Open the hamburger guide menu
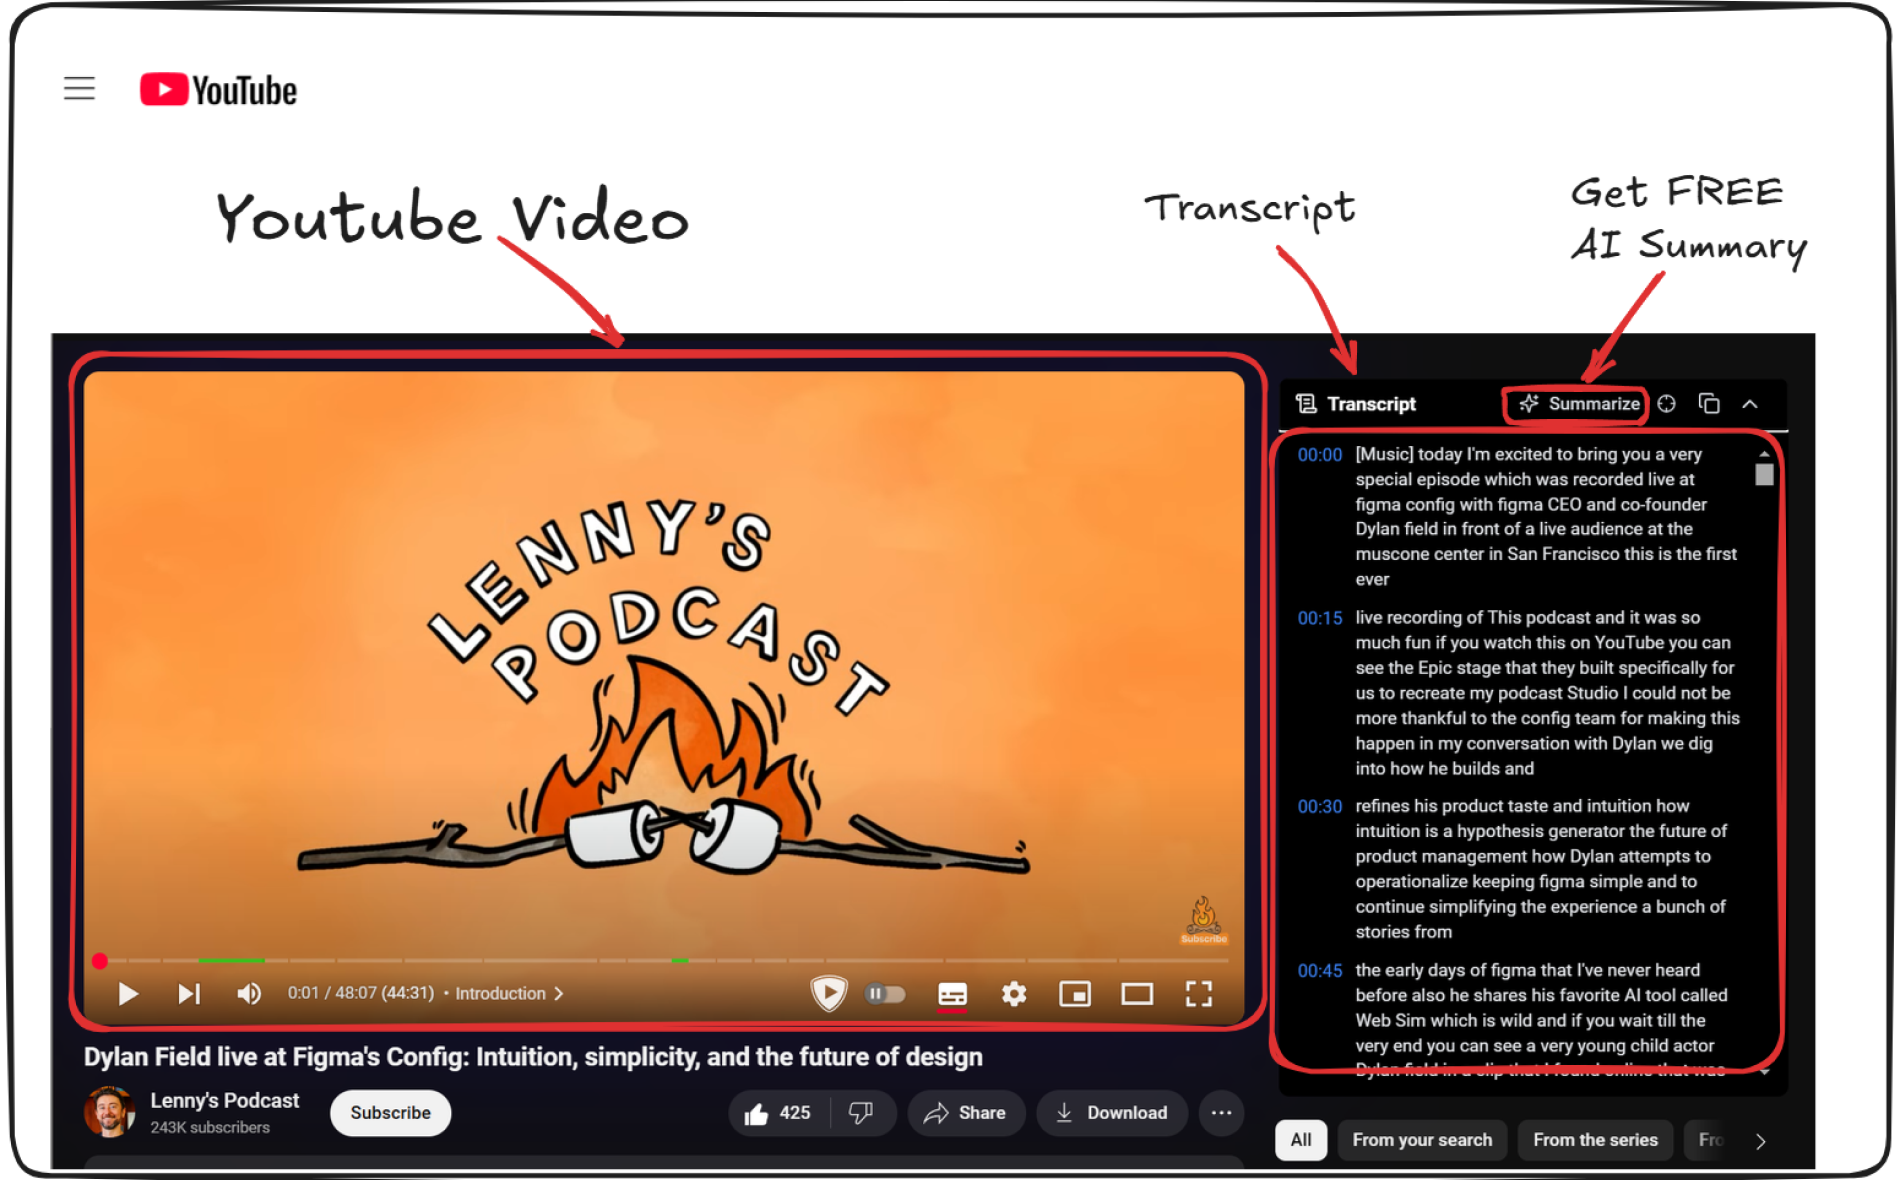This screenshot has height=1180, width=1900. tap(79, 89)
